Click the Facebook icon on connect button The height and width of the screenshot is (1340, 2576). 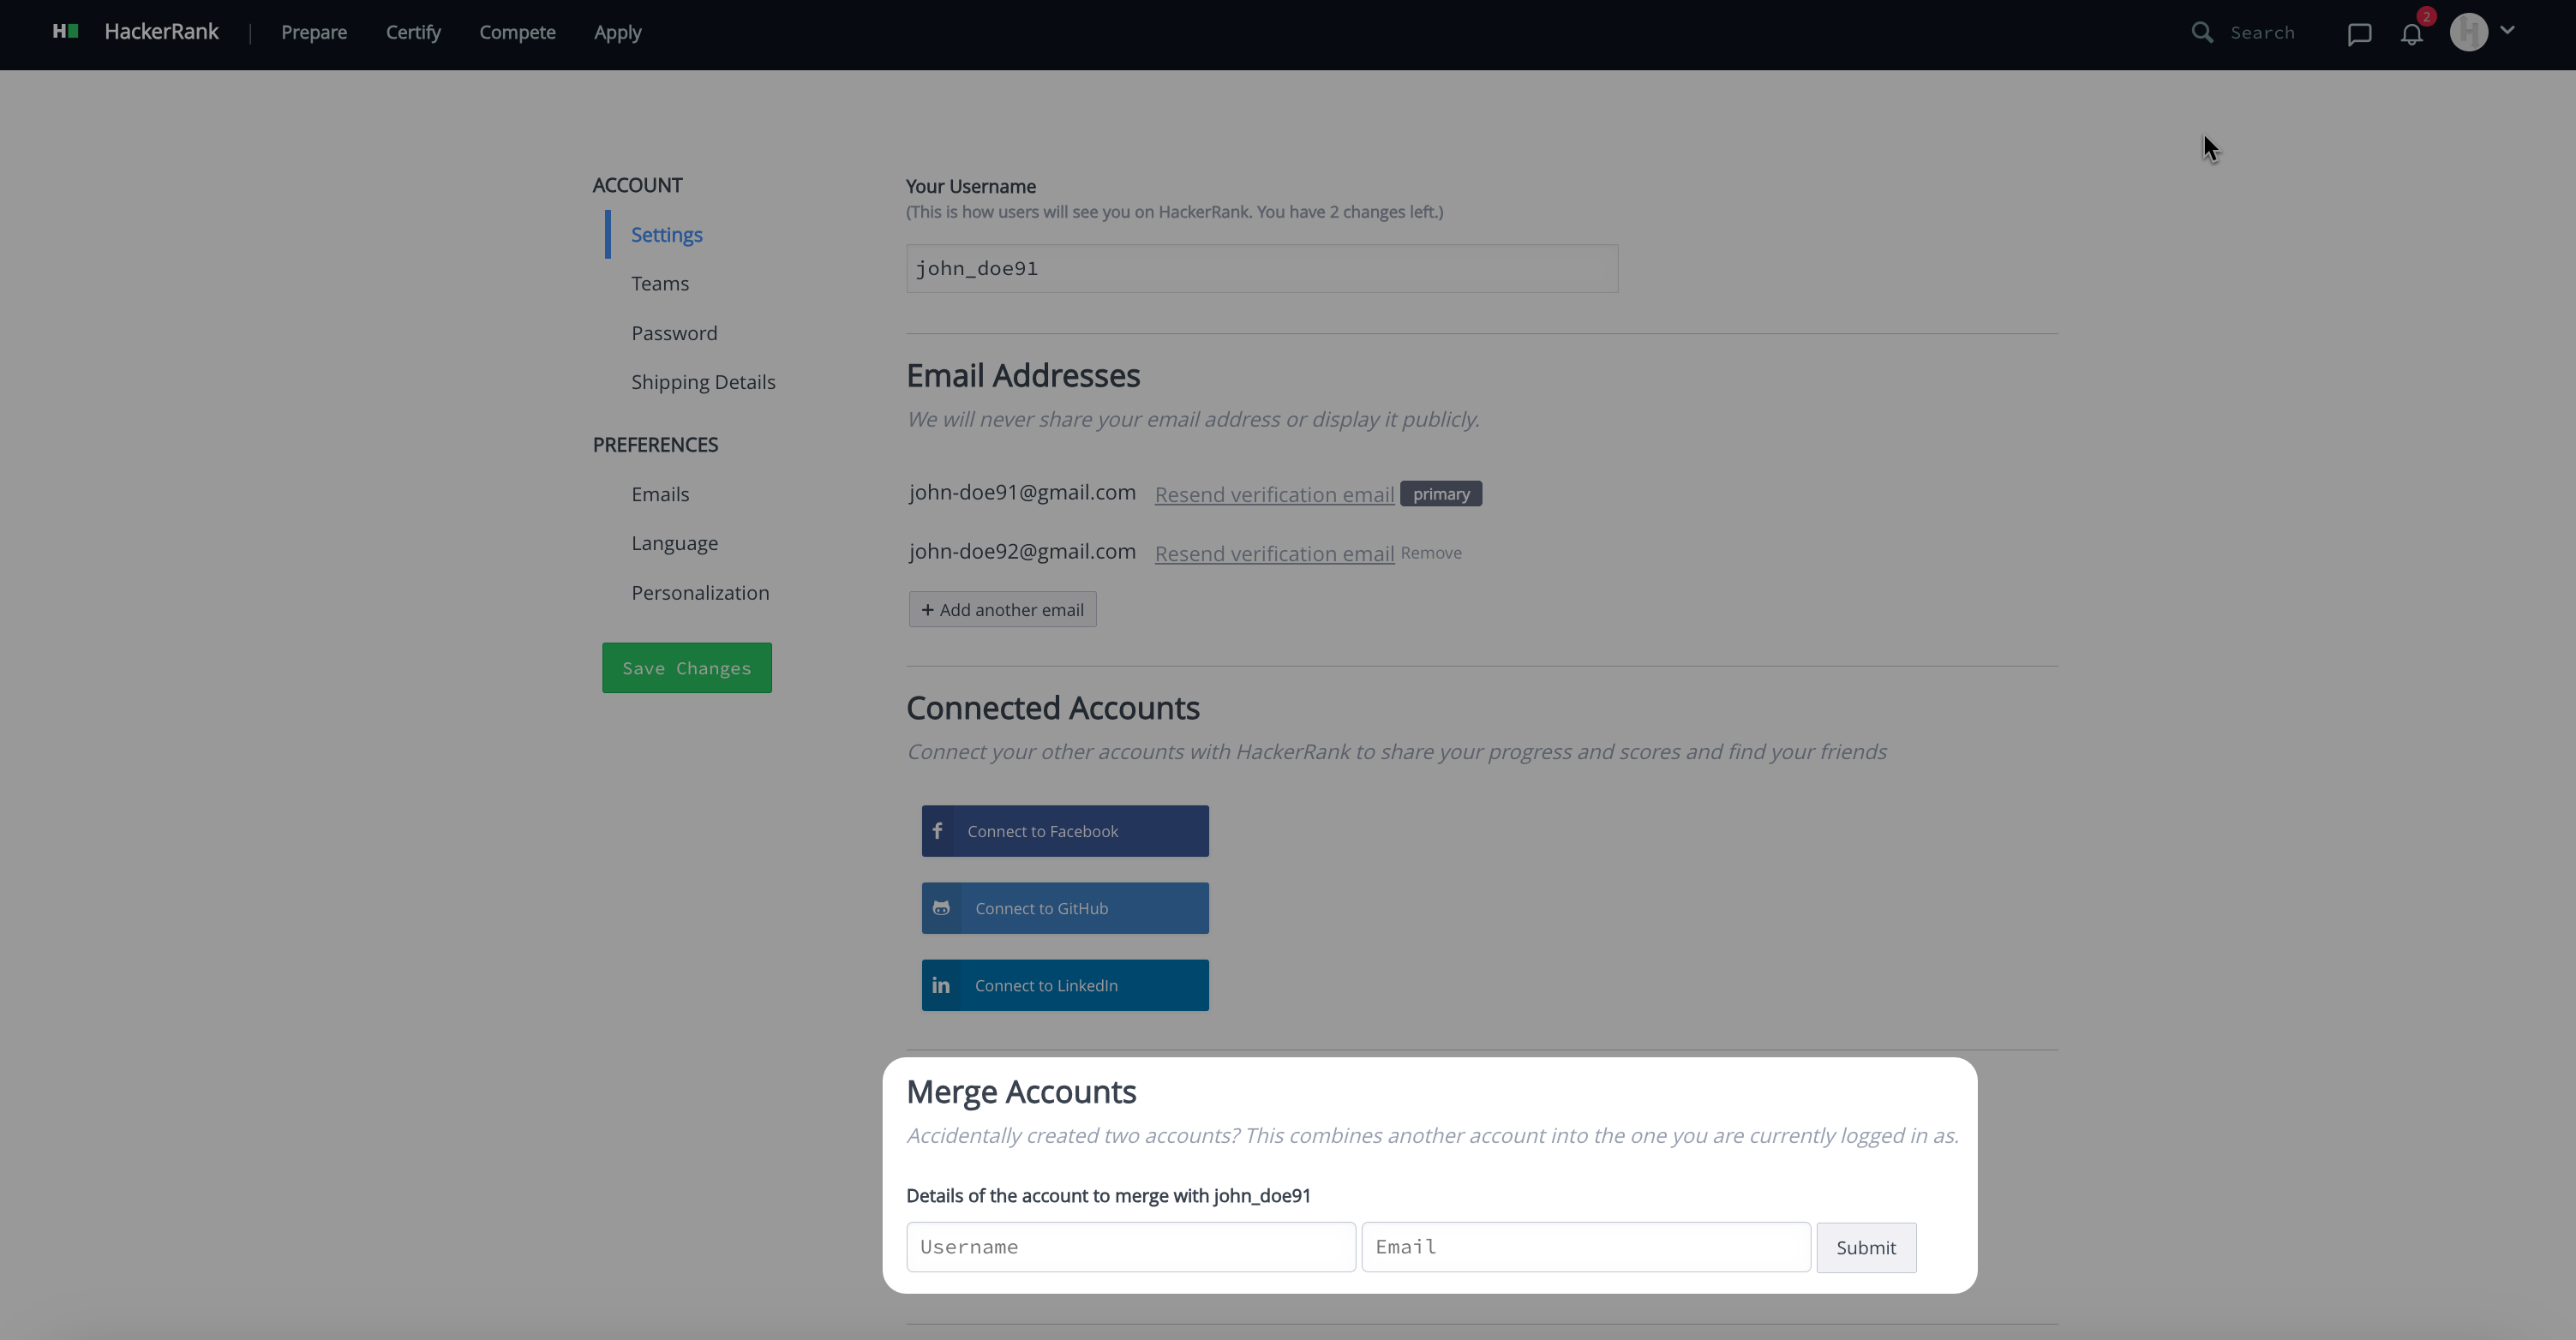[x=937, y=831]
